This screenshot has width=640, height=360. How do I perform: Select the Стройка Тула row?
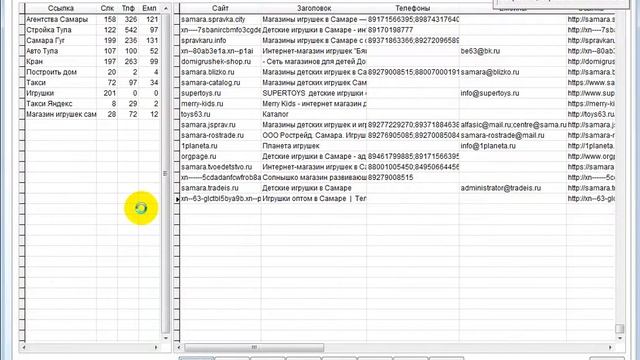pos(93,30)
